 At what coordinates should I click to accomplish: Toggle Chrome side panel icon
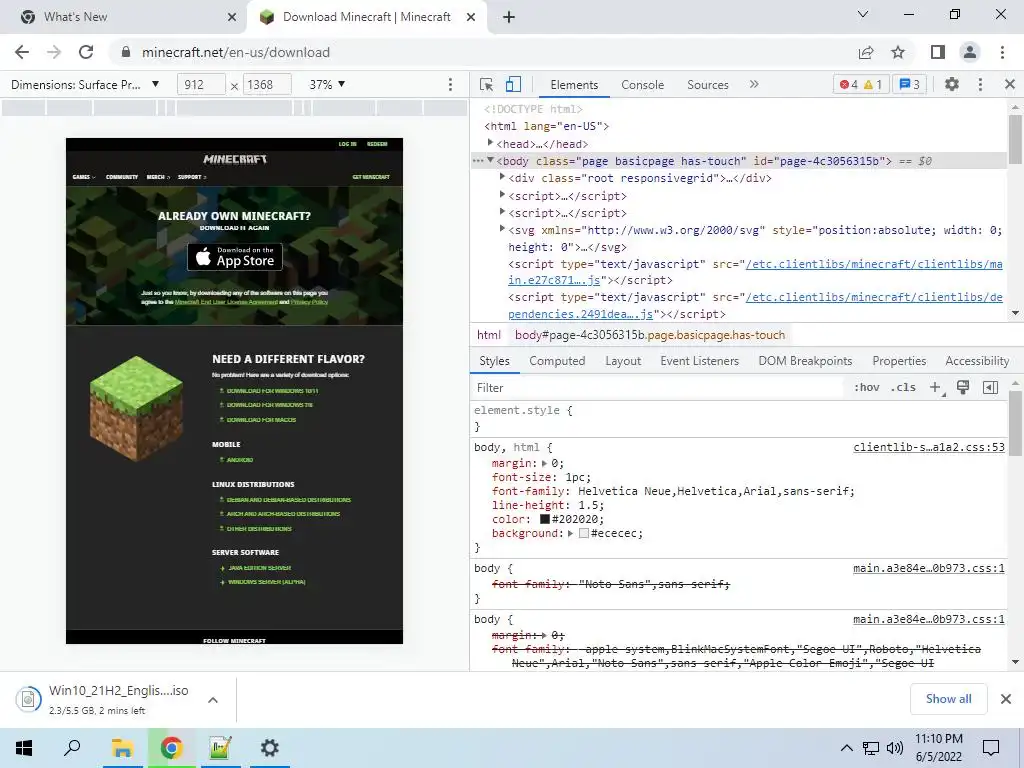point(938,52)
